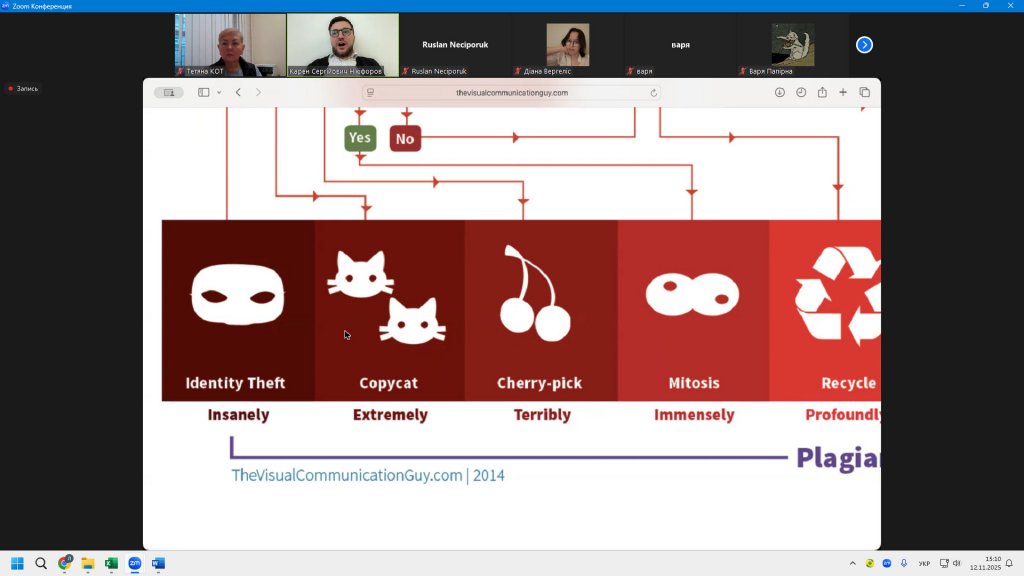The image size is (1024, 576).
Task: Open Excel from the taskbar
Action: [x=111, y=563]
